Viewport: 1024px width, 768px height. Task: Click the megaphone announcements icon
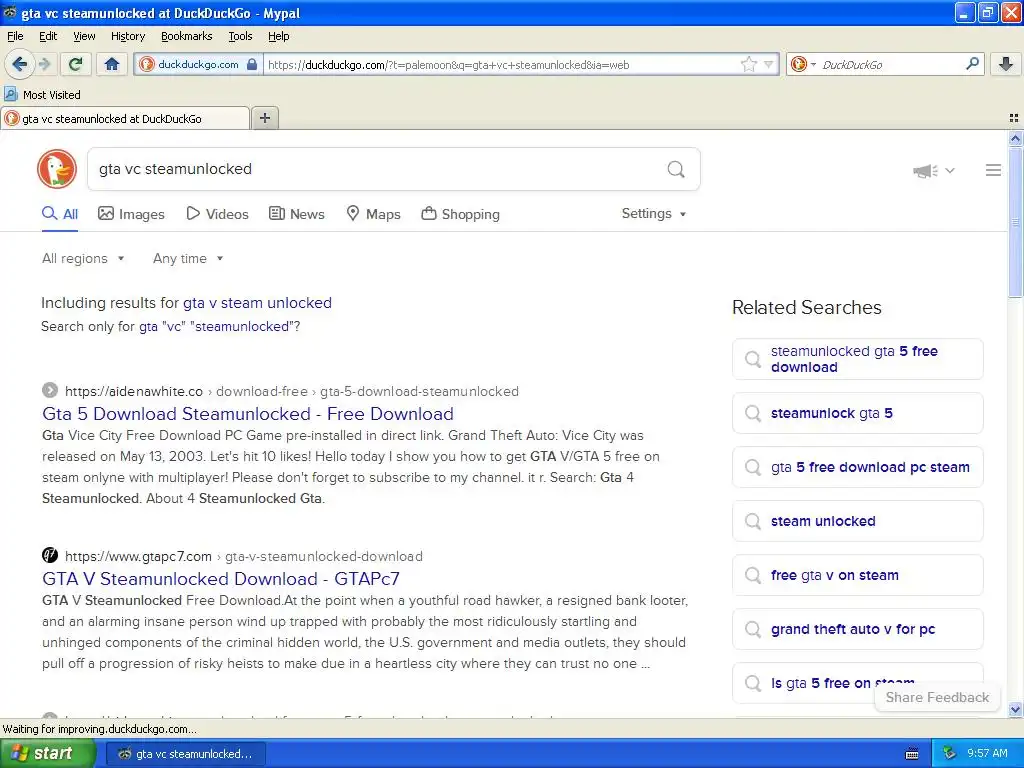point(925,171)
